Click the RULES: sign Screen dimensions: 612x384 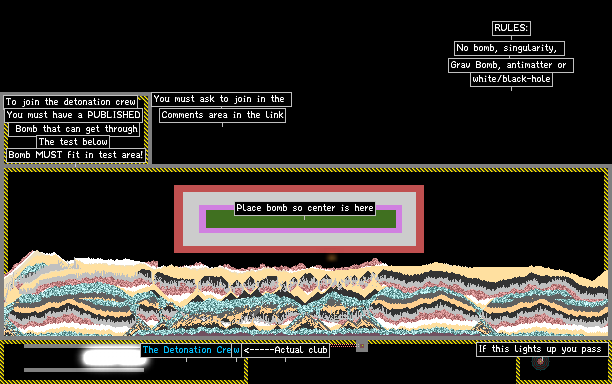click(x=511, y=28)
